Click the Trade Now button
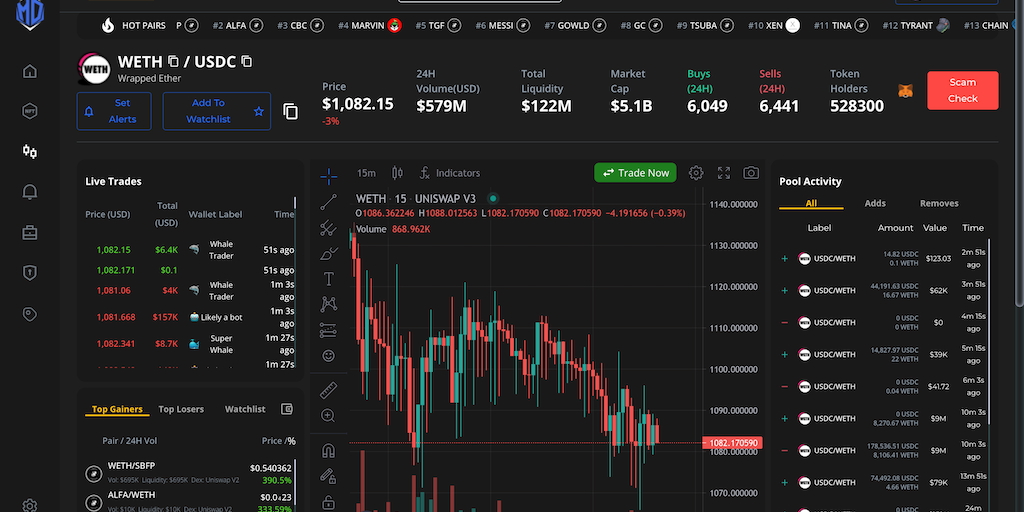This screenshot has height=512, width=1024. [635, 173]
